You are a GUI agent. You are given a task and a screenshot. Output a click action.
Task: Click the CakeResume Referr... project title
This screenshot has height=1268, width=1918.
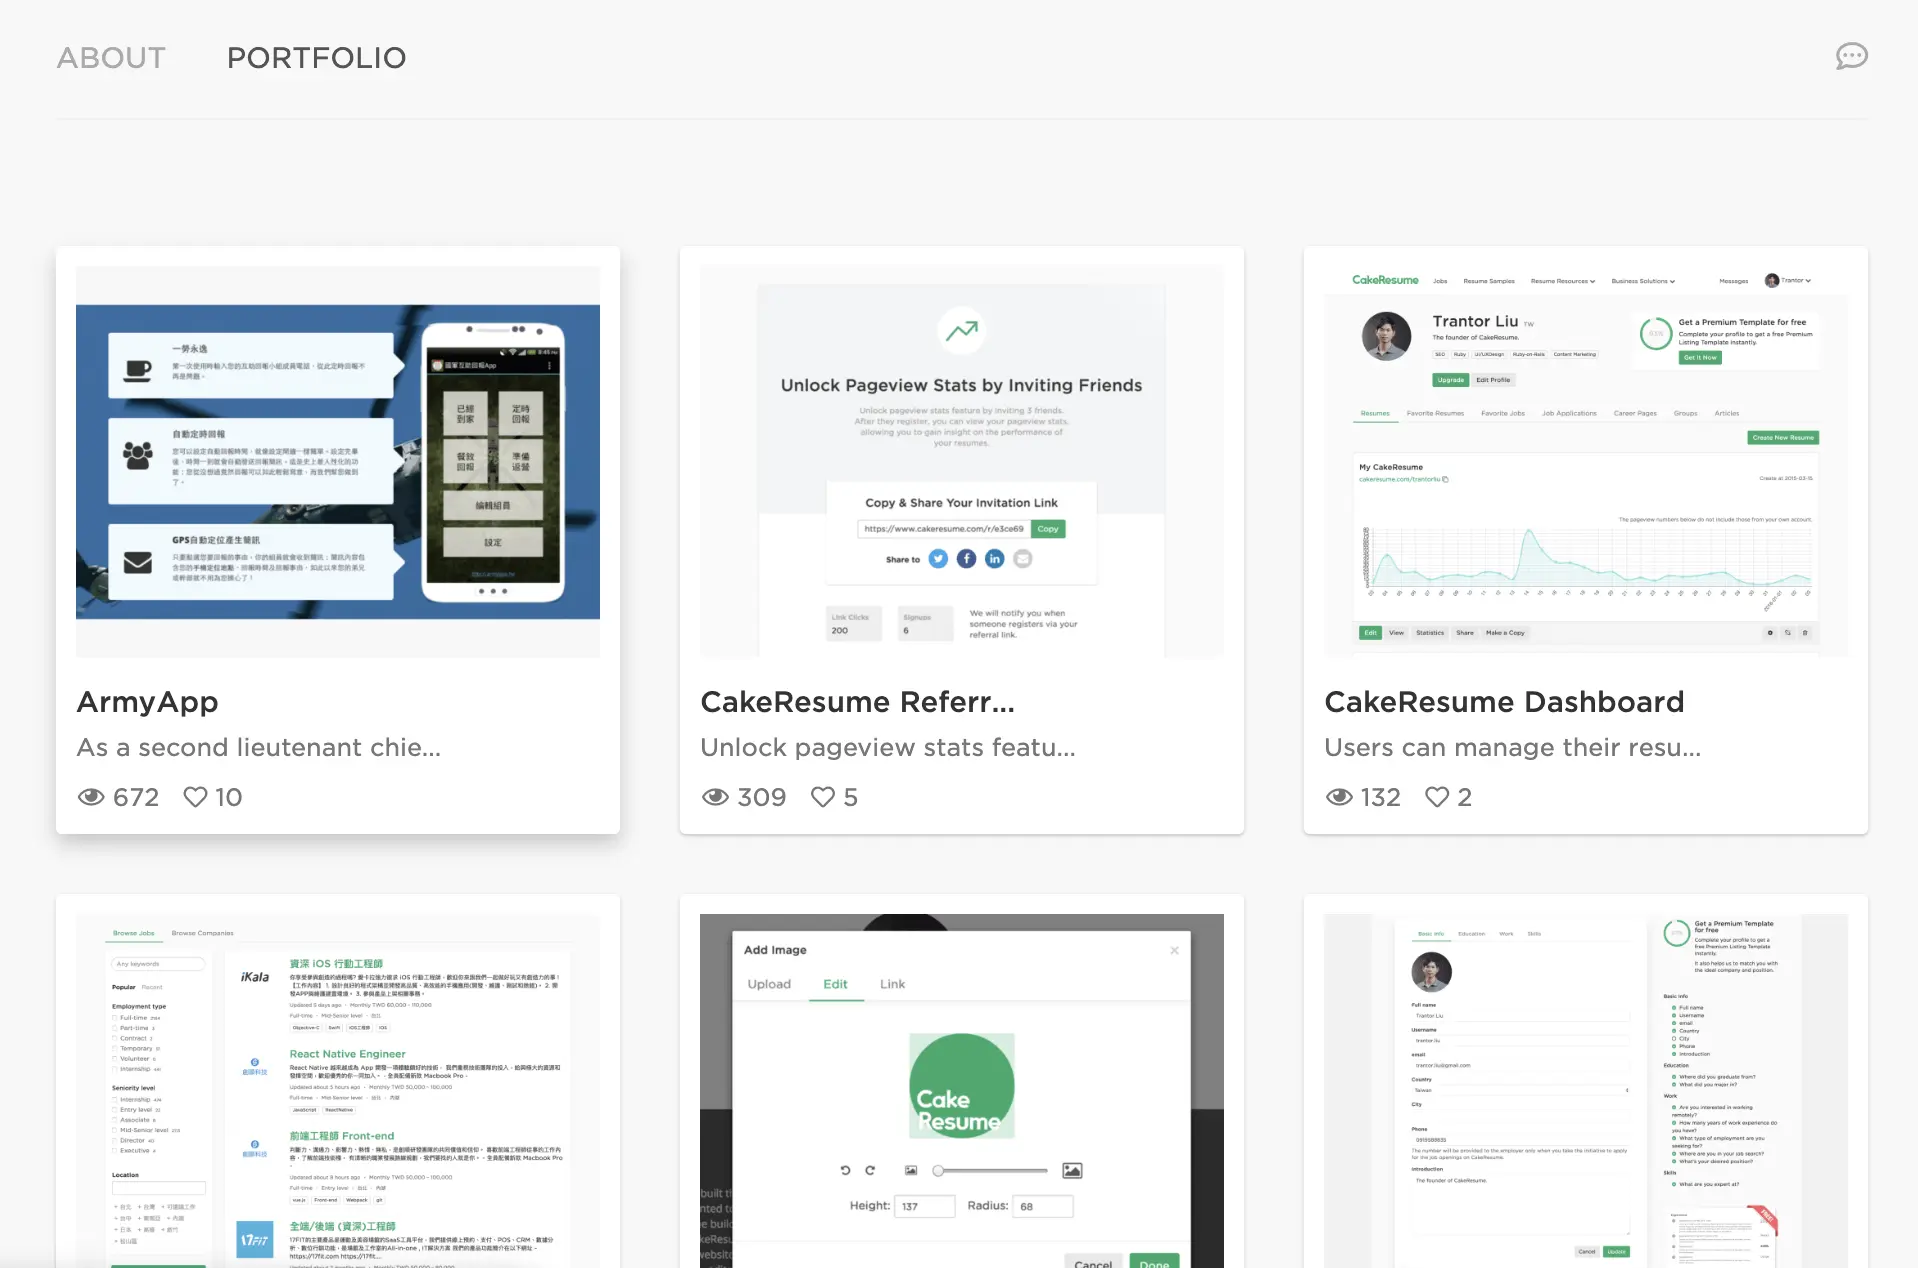click(857, 702)
